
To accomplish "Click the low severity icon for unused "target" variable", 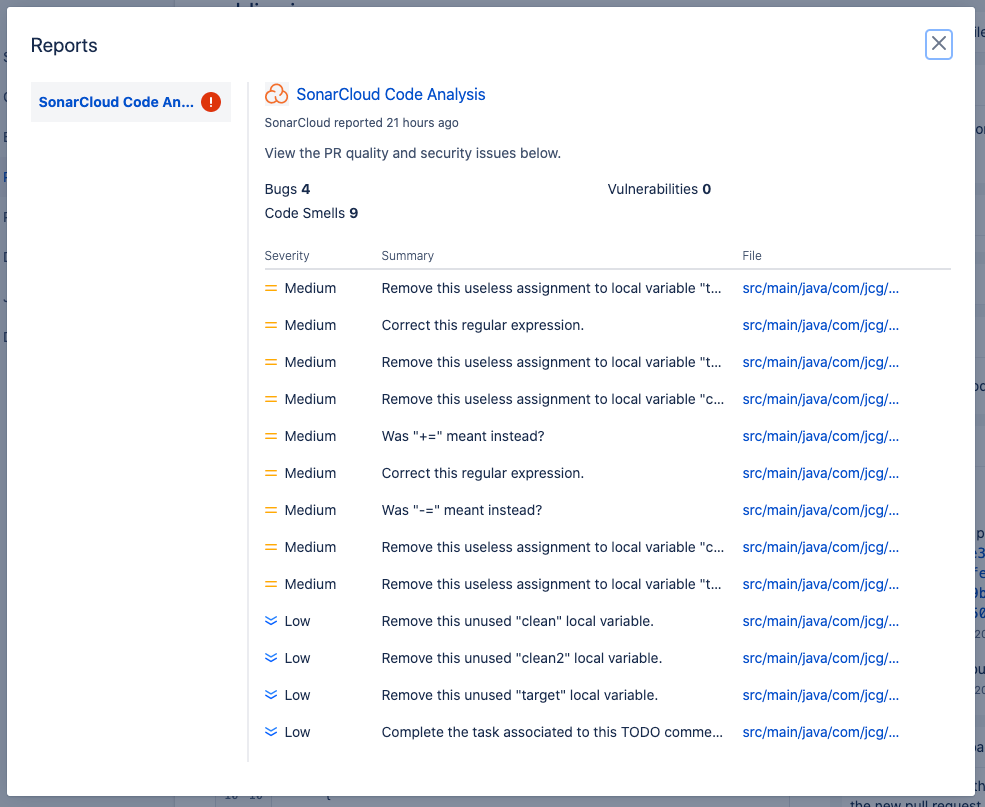I will (x=271, y=695).
